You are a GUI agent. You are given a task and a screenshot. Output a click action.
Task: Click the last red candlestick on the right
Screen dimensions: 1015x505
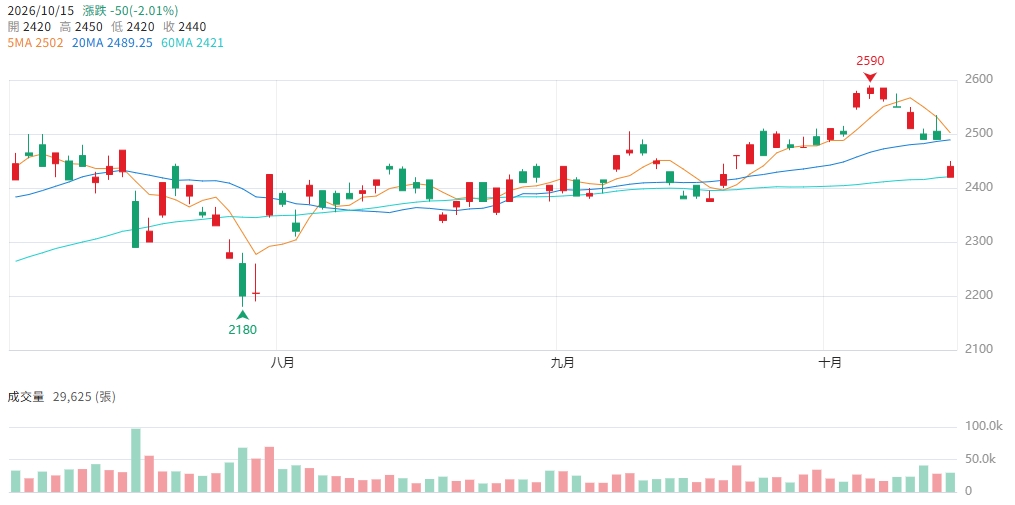click(950, 171)
